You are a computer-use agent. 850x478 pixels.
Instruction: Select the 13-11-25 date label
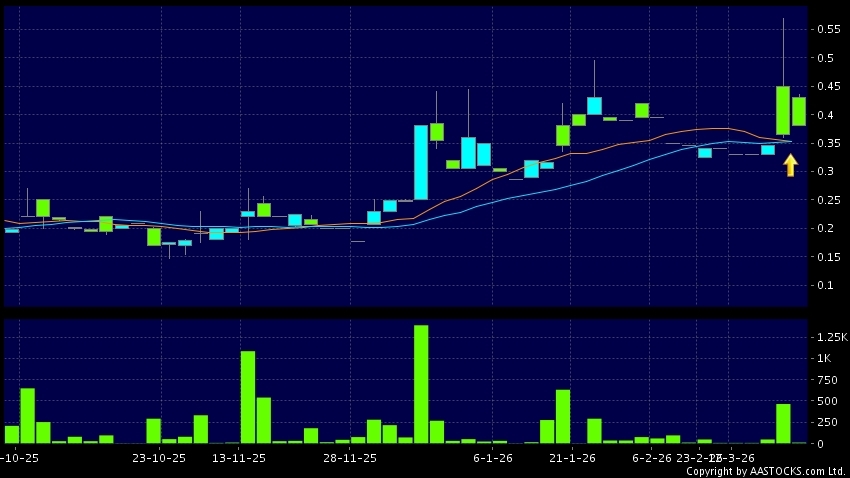(239, 458)
